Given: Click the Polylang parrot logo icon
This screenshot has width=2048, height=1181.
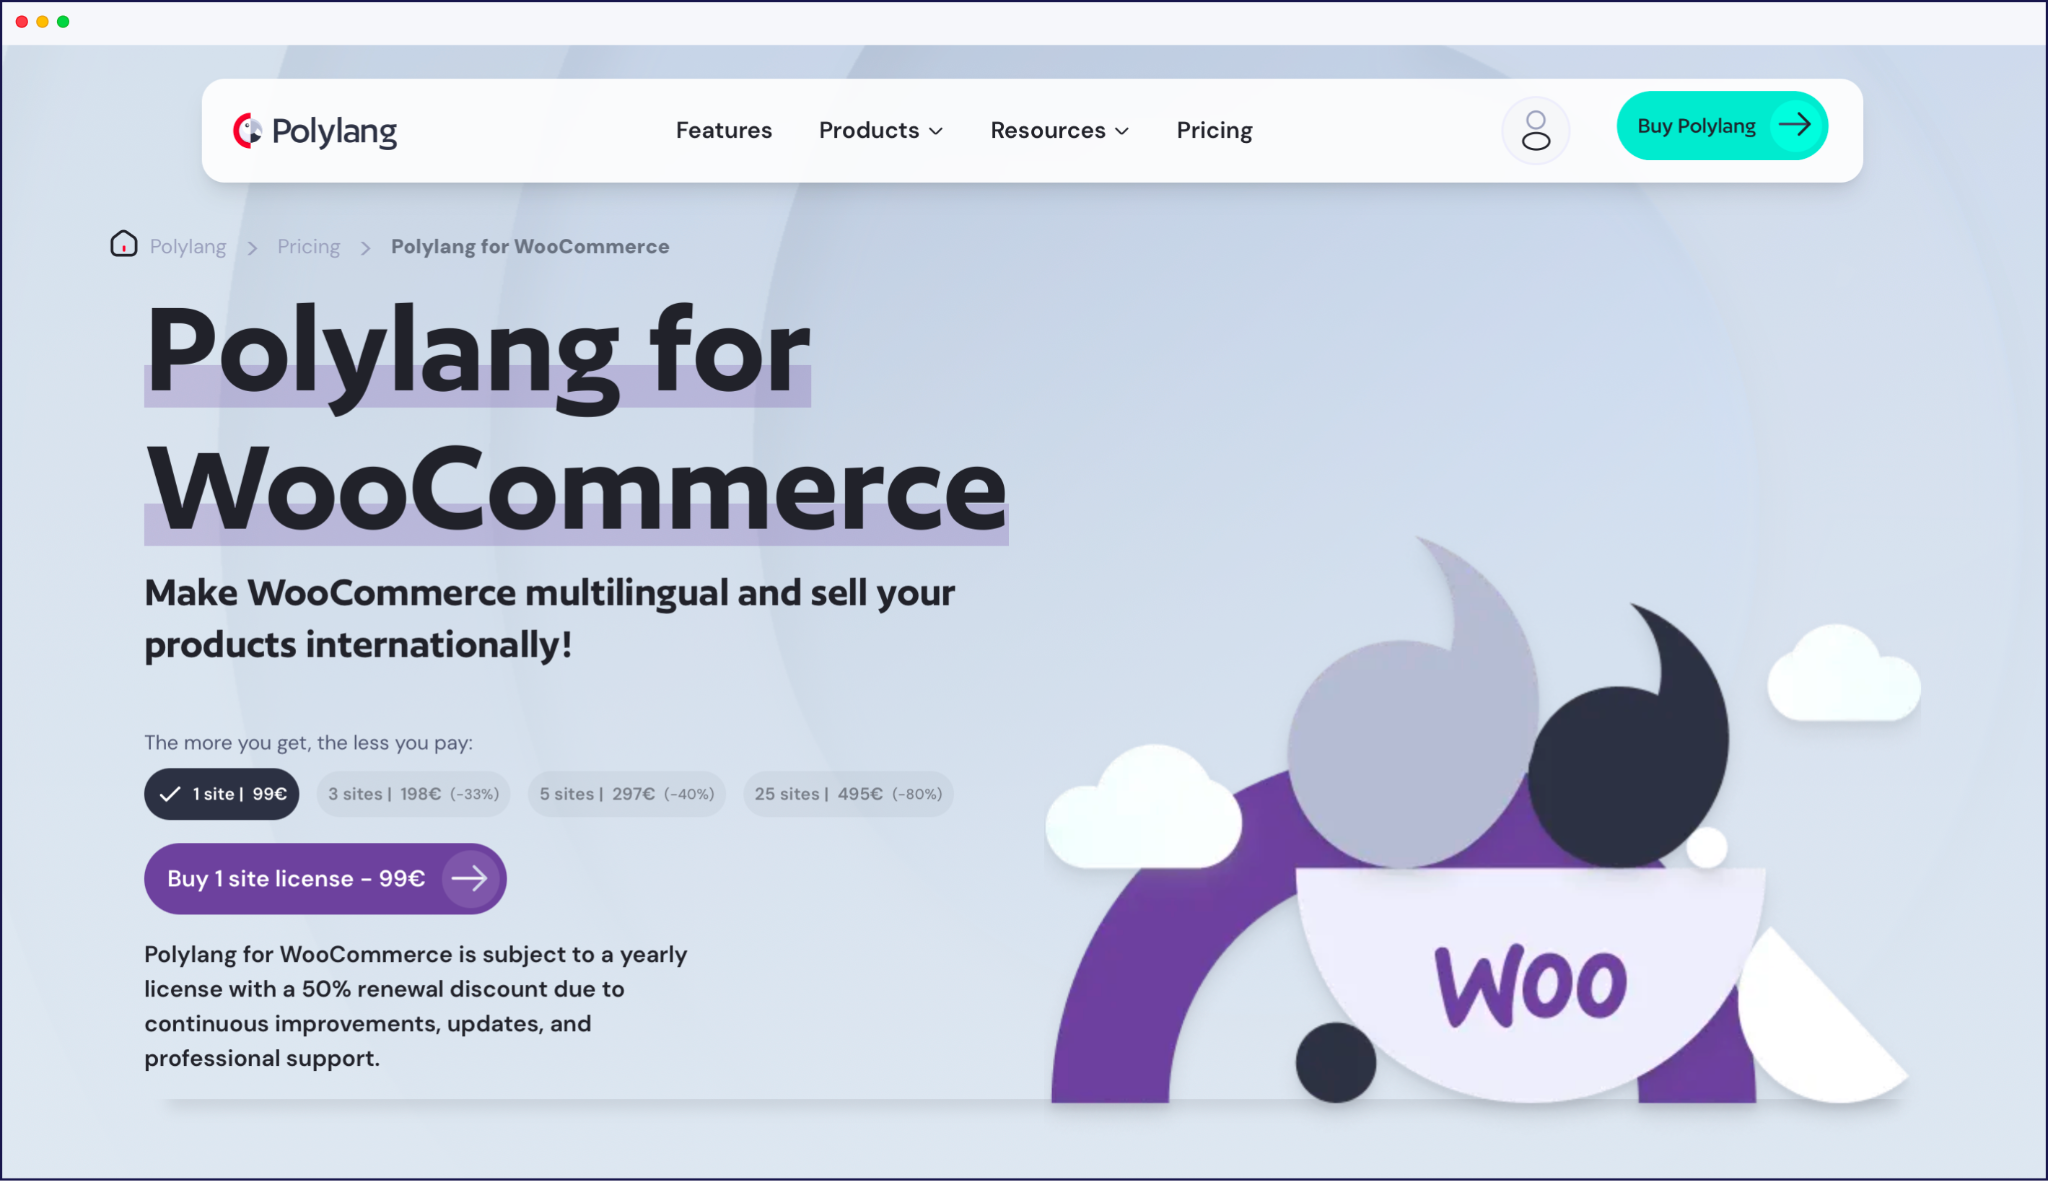Looking at the screenshot, I should (x=247, y=130).
